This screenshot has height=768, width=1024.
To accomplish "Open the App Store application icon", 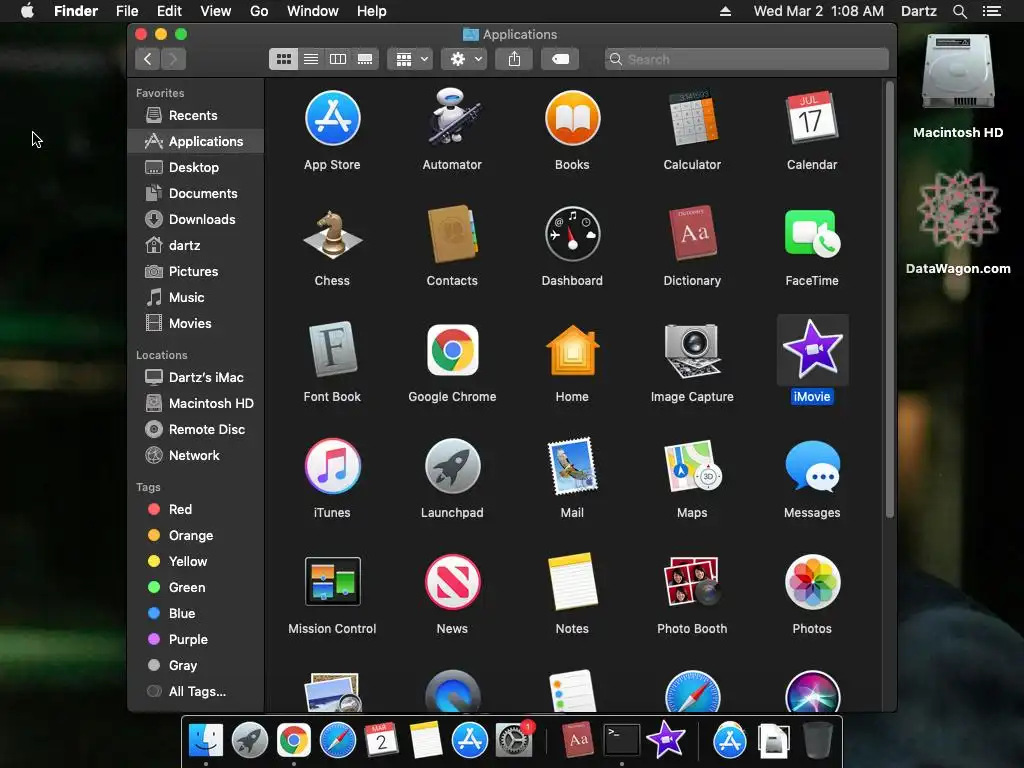I will (x=332, y=118).
